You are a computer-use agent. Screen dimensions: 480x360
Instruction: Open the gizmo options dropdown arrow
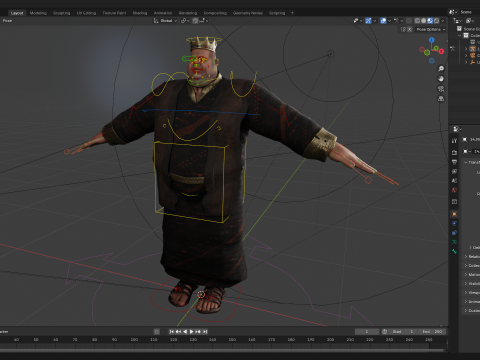(374, 21)
